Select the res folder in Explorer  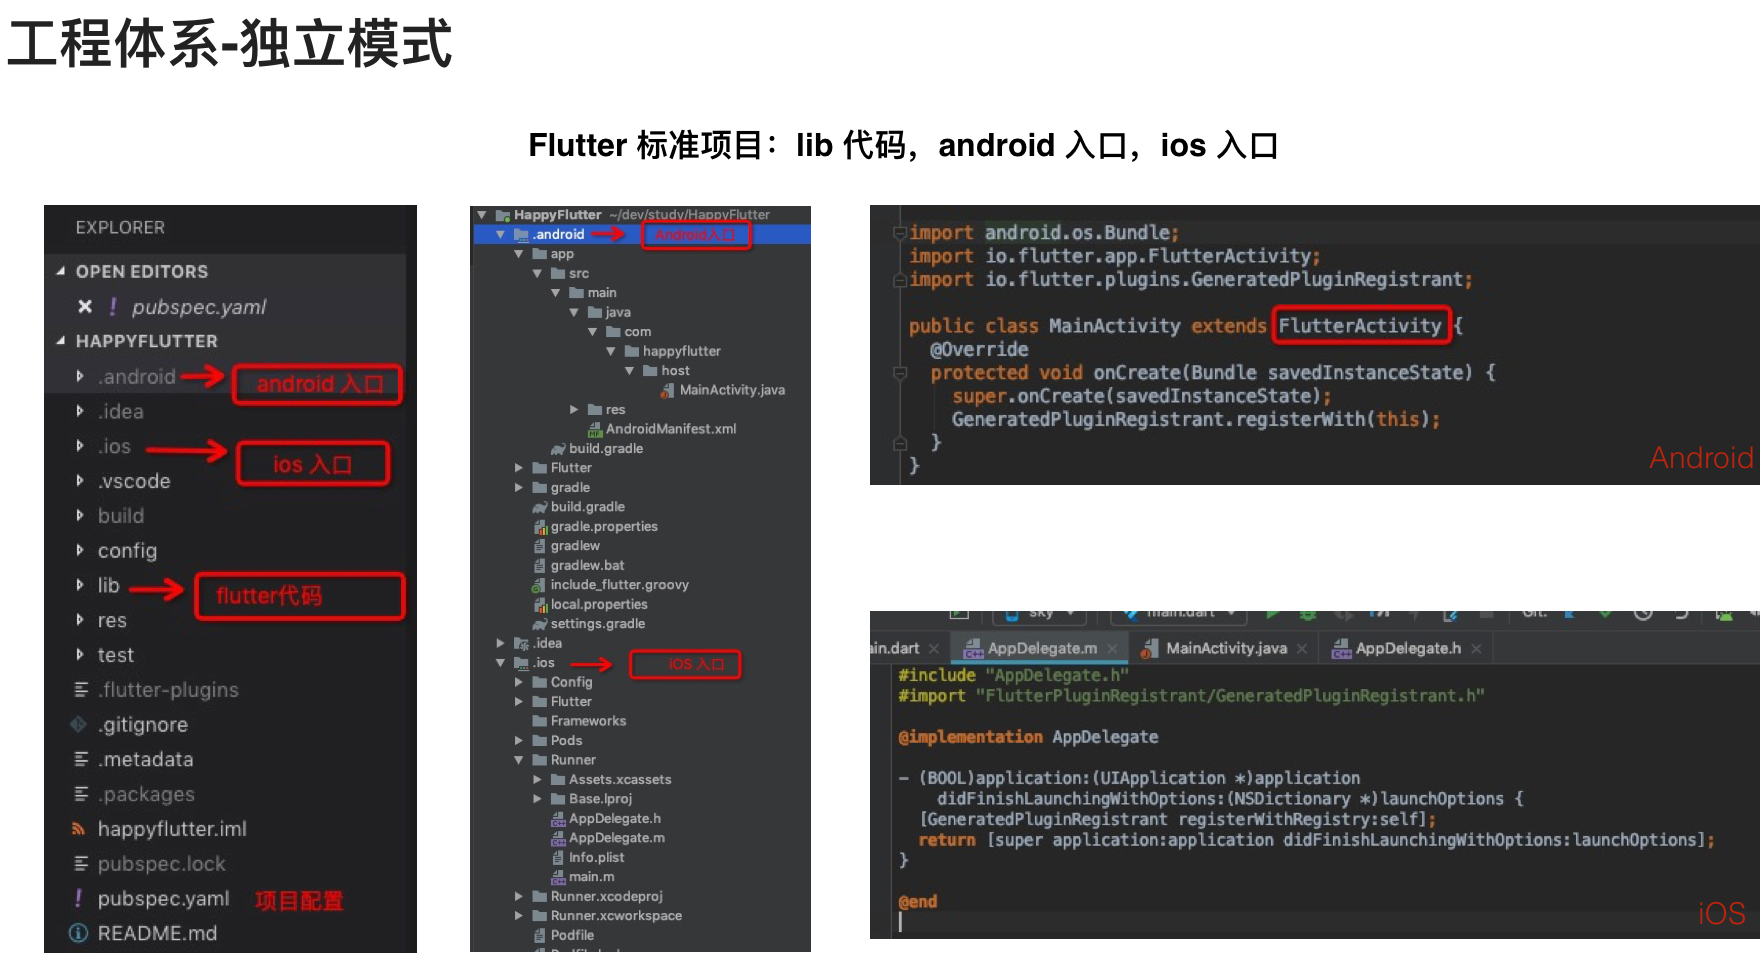coord(112,620)
